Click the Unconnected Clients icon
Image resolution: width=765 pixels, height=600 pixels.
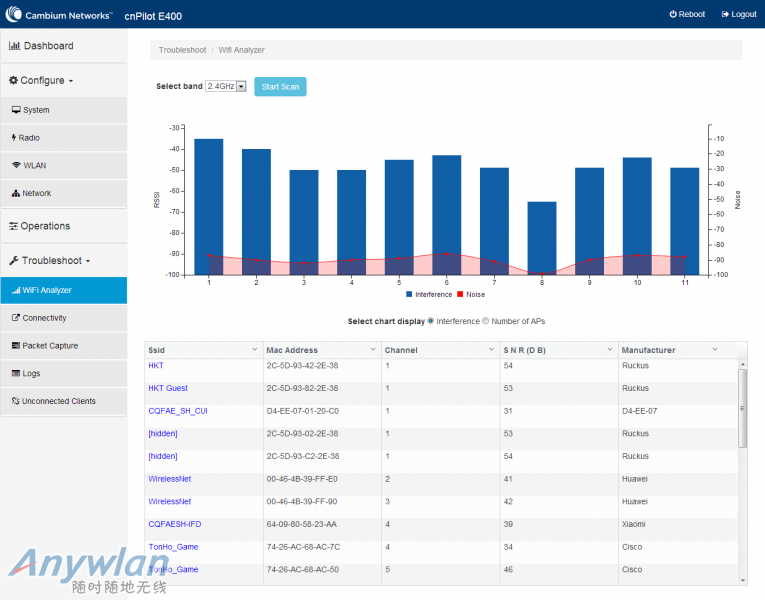(x=15, y=402)
